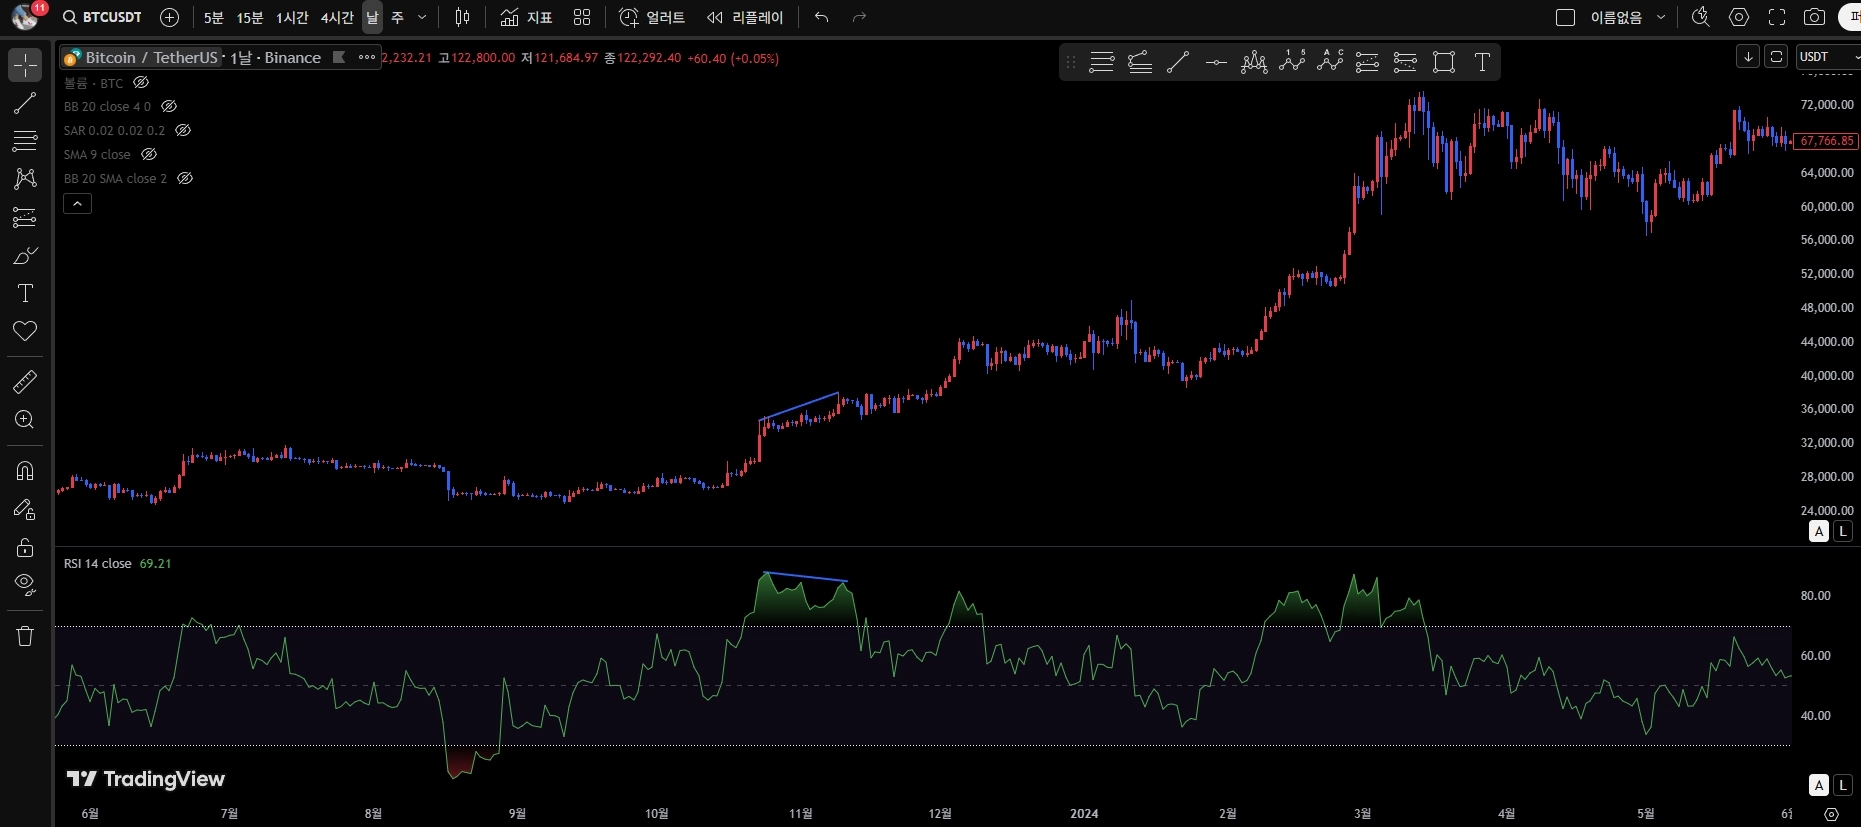1861x827 pixels.
Task: Toggle visibility of BB 20 close 4 0
Action: coord(169,106)
